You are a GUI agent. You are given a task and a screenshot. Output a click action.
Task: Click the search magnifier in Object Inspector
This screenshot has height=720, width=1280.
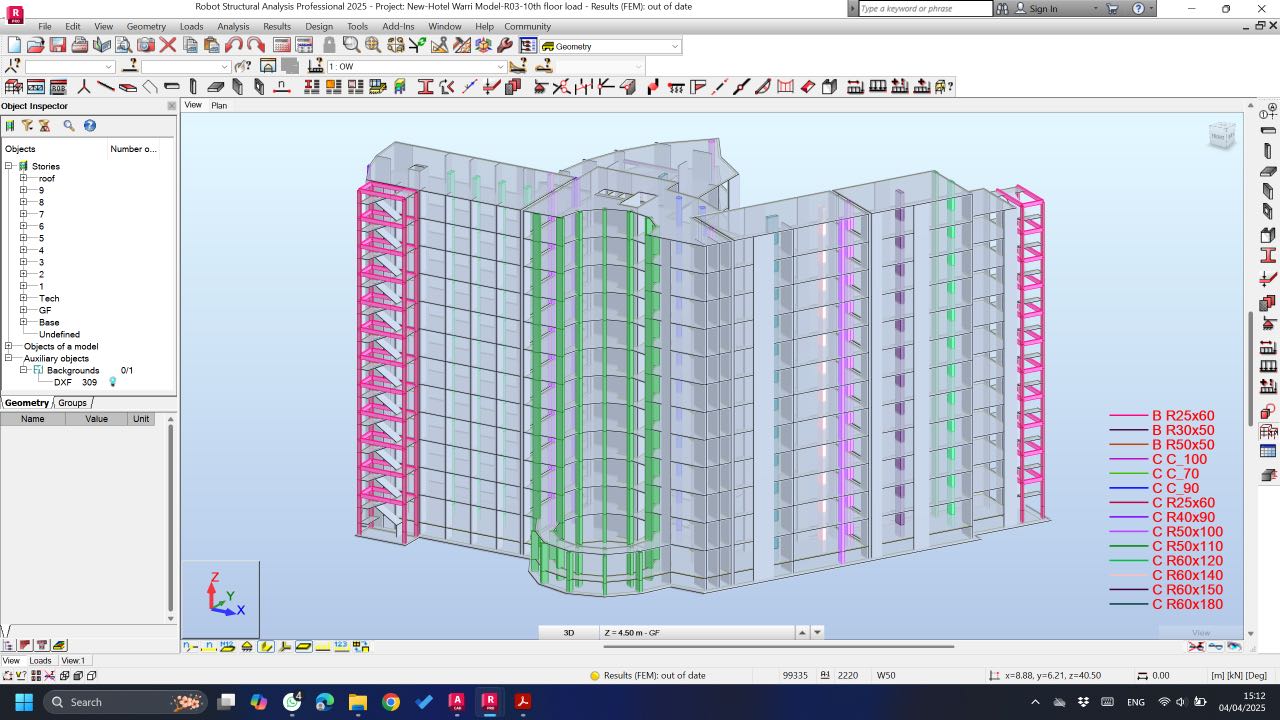[69, 126]
